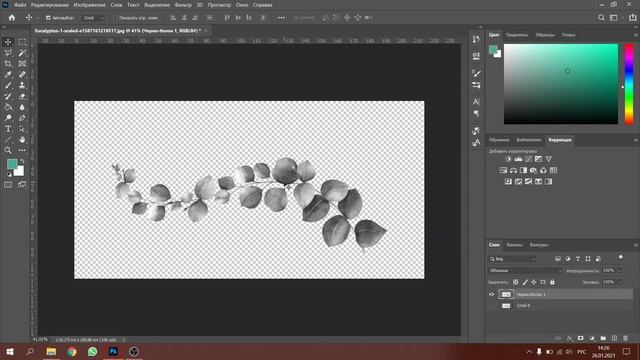
Task: Select the Blur tool
Action: click(x=22, y=107)
